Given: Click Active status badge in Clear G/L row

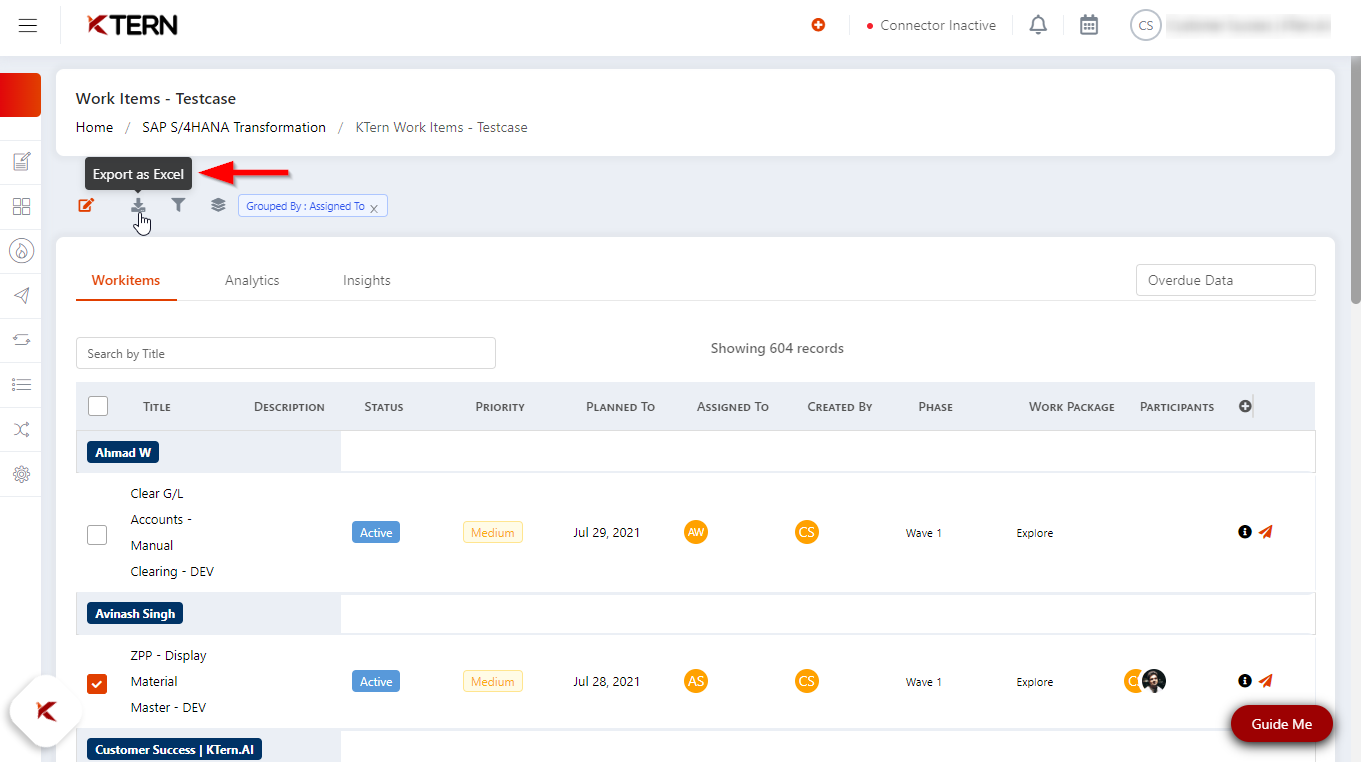Looking at the screenshot, I should point(376,532).
